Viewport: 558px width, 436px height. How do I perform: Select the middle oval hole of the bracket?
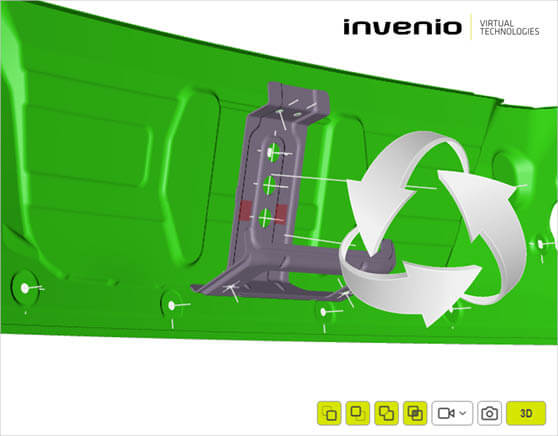(270, 185)
